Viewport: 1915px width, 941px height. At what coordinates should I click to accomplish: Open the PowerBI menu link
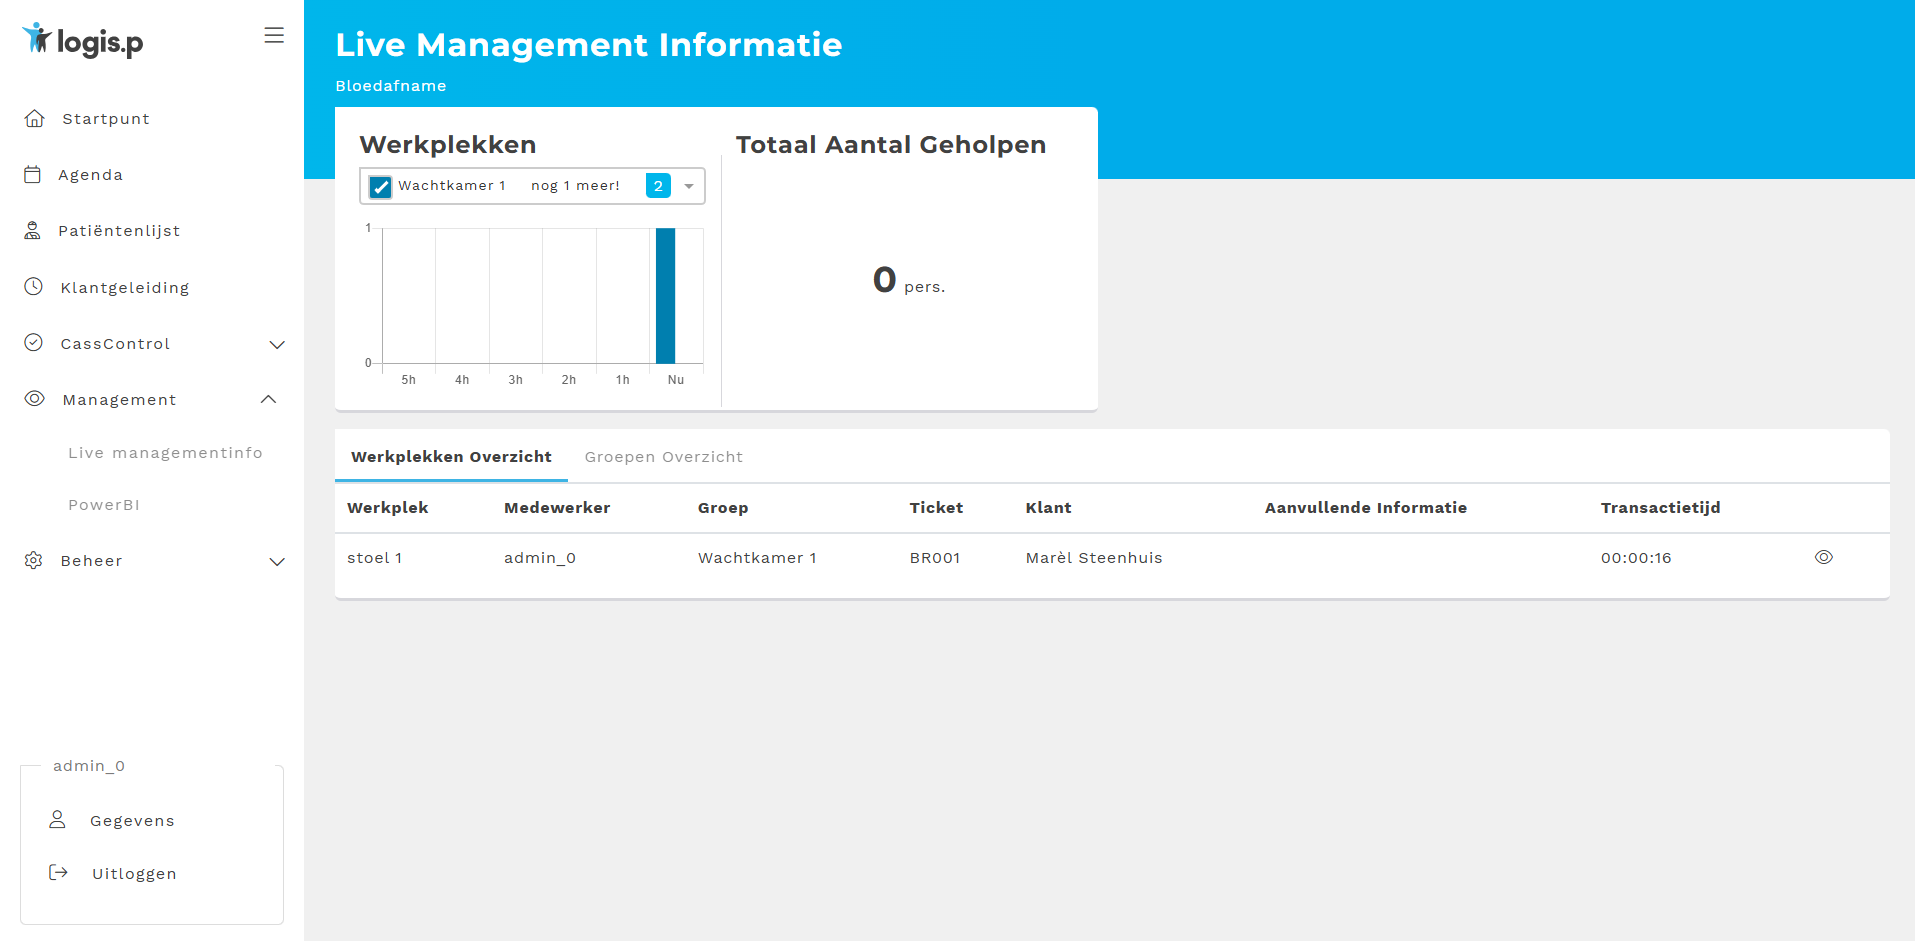tap(104, 505)
